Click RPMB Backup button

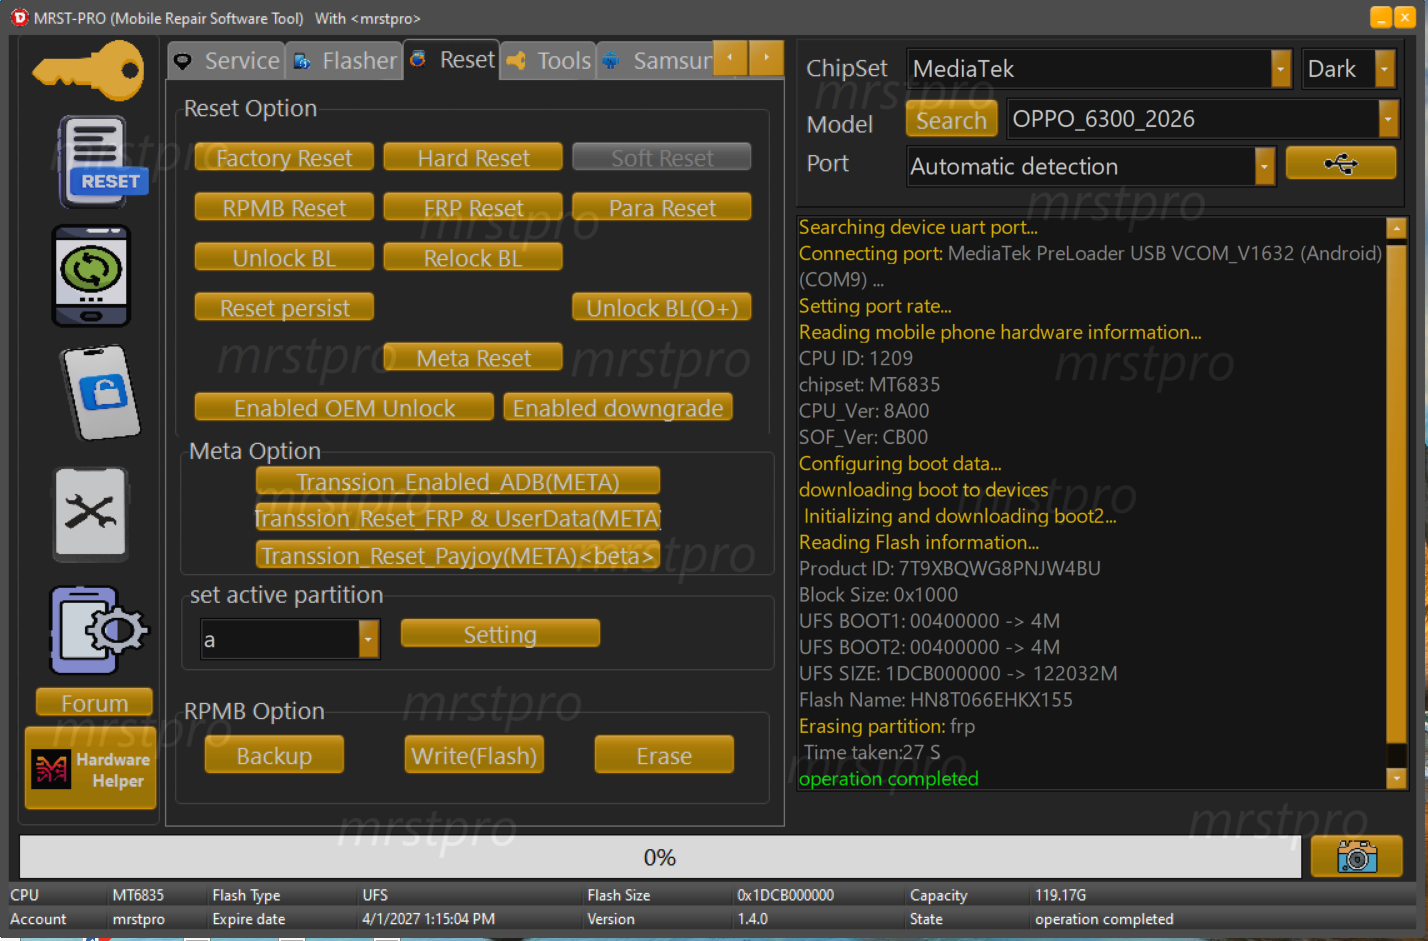point(274,755)
